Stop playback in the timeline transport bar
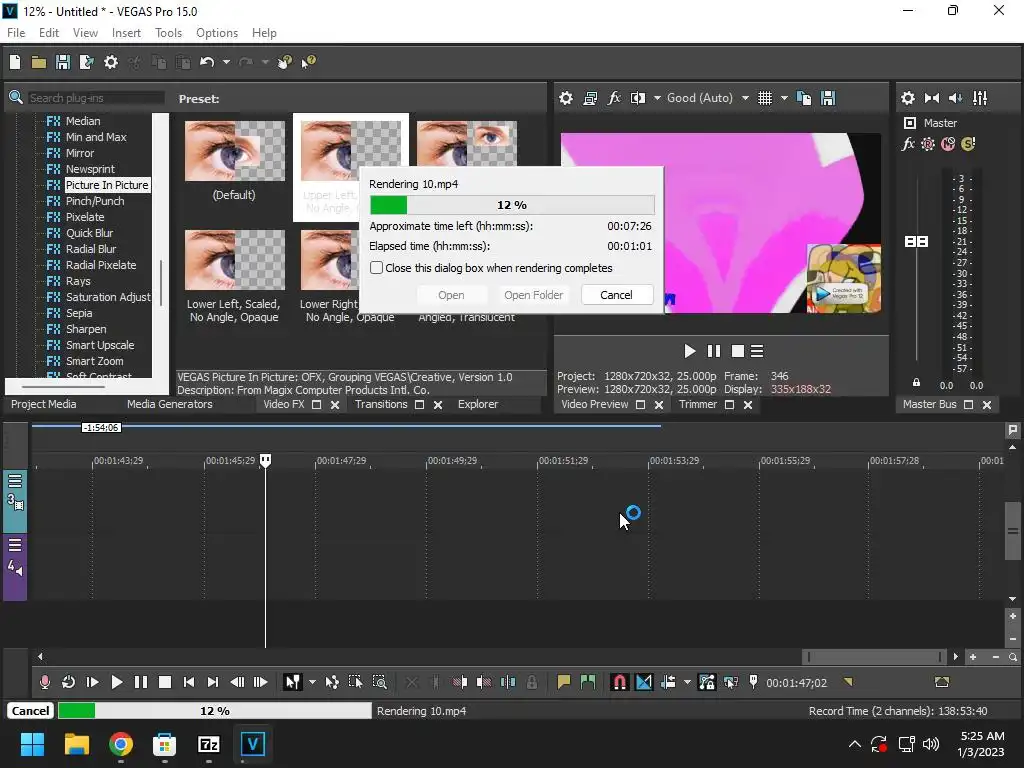The image size is (1024, 768). (x=165, y=682)
